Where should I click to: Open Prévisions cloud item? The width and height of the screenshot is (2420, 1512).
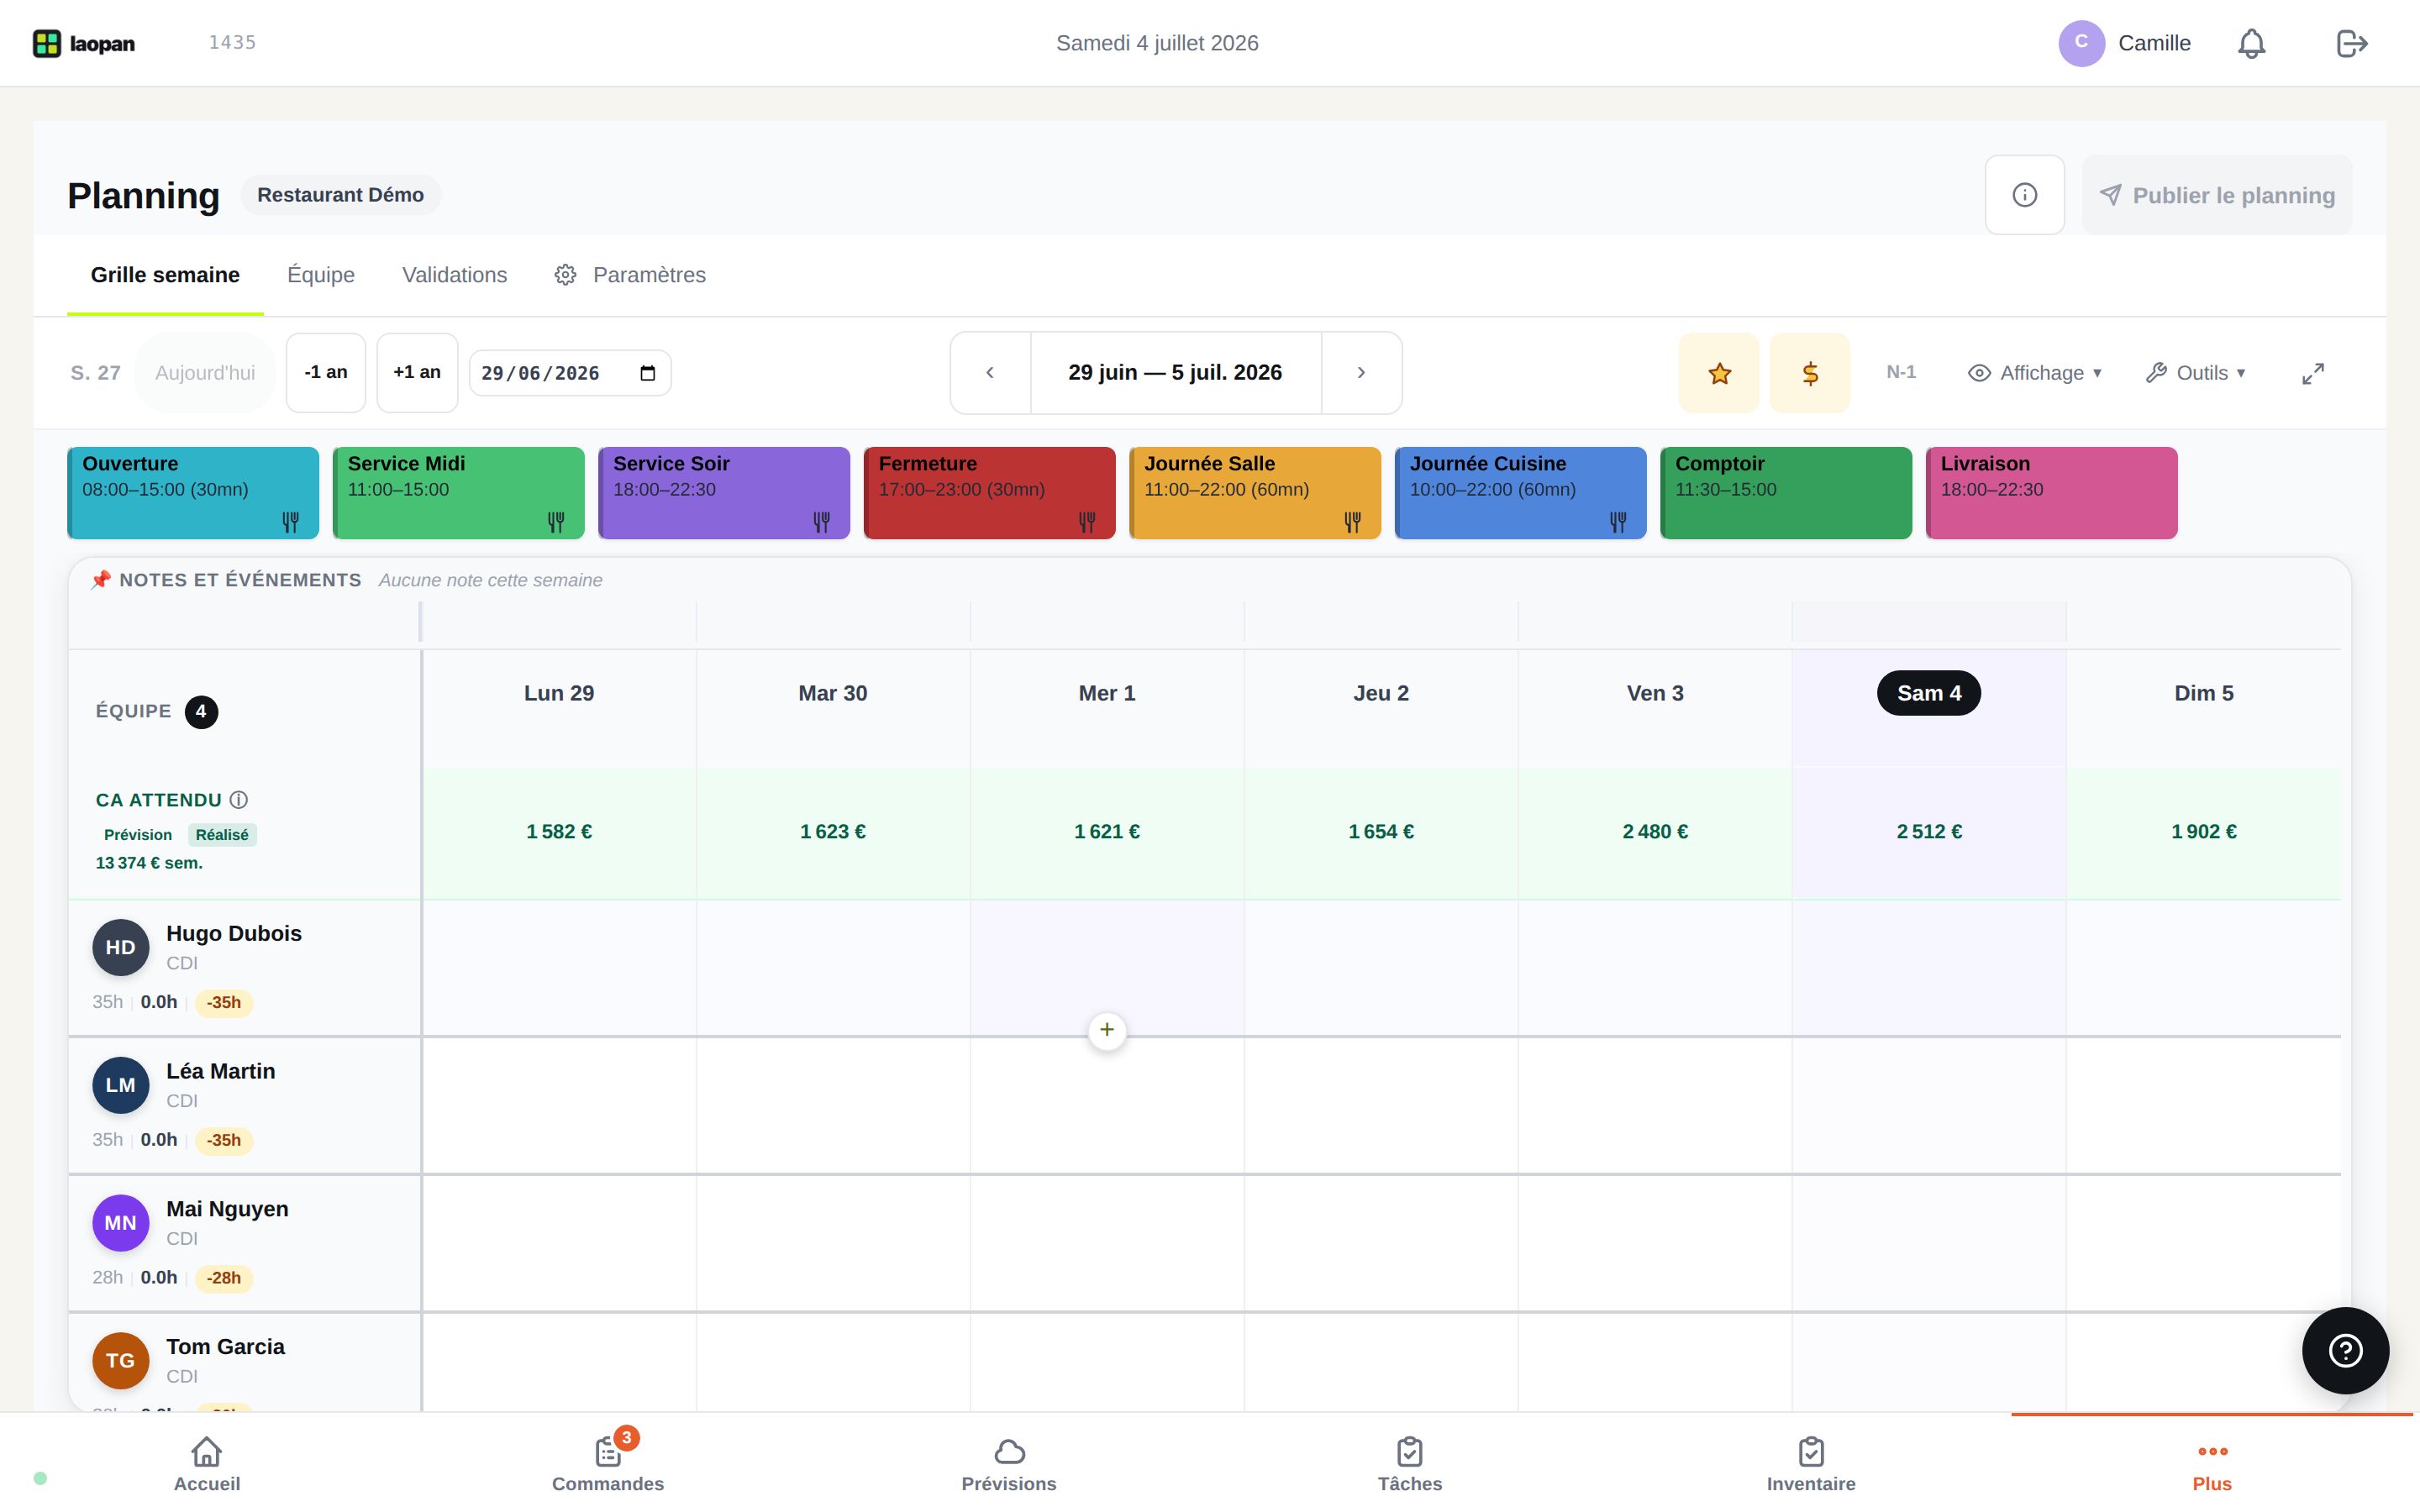(1009, 1464)
